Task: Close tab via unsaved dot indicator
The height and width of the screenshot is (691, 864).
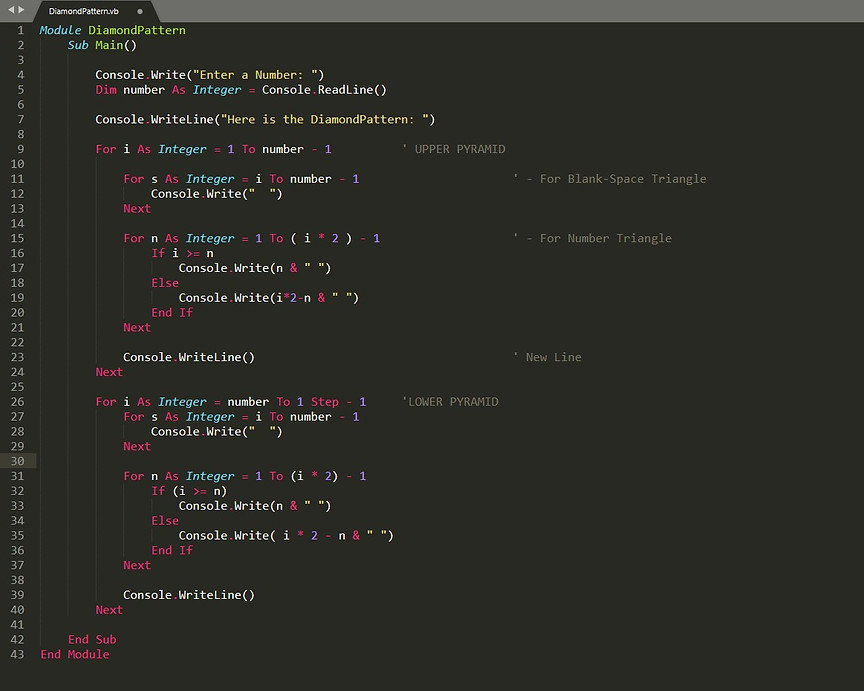Action: pos(140,11)
